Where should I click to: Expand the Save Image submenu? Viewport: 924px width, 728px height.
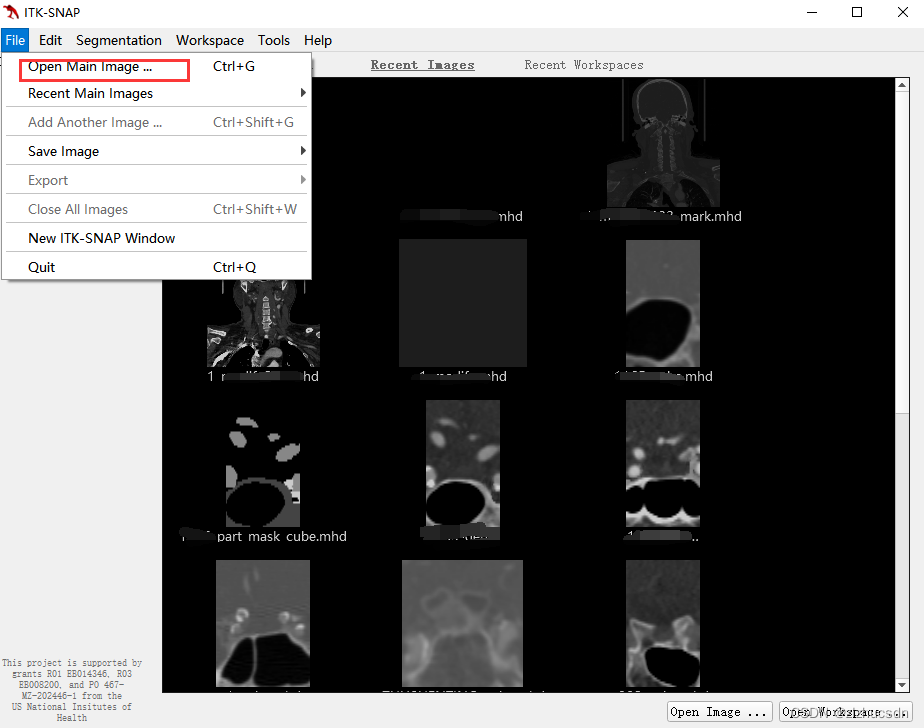[157, 151]
